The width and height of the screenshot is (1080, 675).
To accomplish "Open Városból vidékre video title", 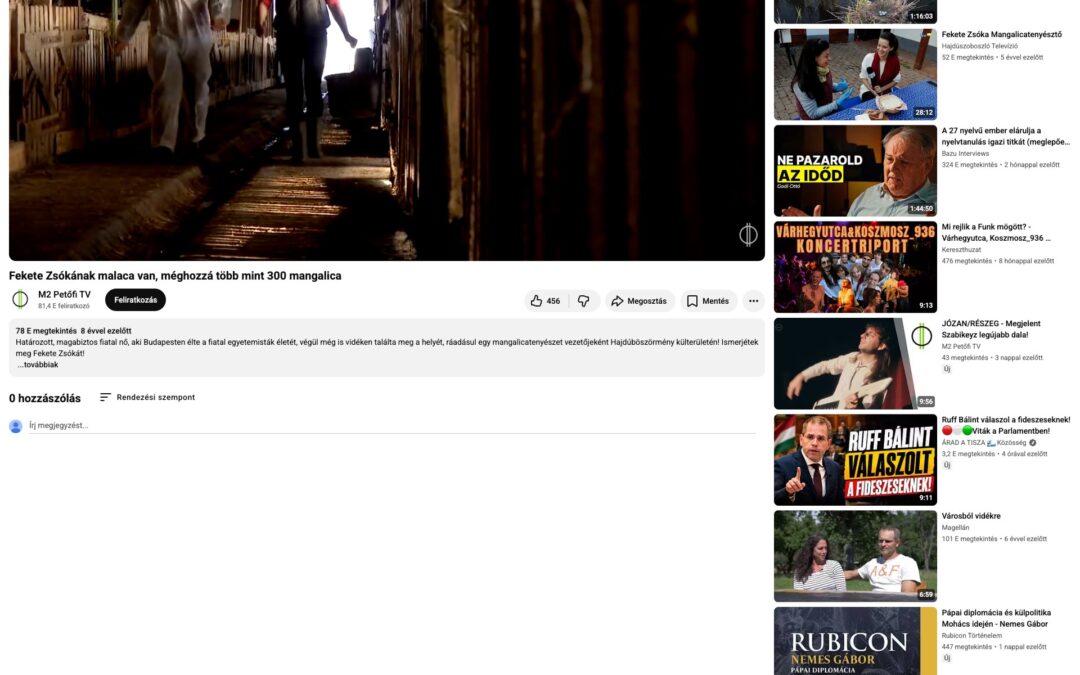I will point(970,516).
